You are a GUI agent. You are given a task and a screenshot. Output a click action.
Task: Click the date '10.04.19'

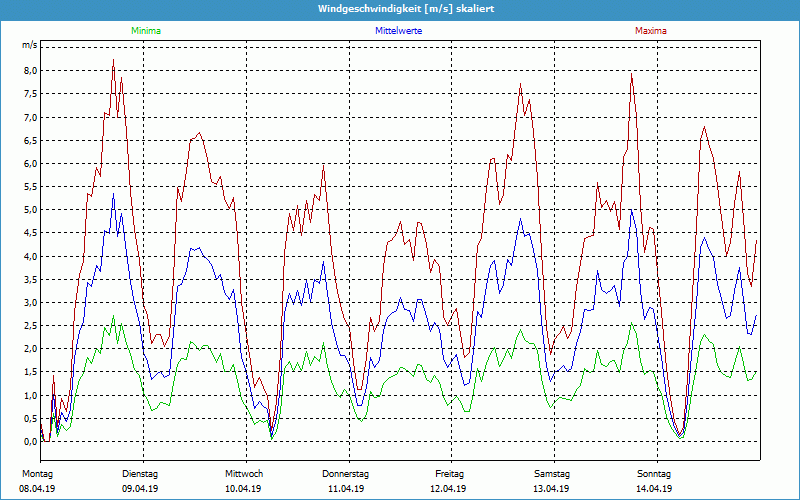click(243, 489)
